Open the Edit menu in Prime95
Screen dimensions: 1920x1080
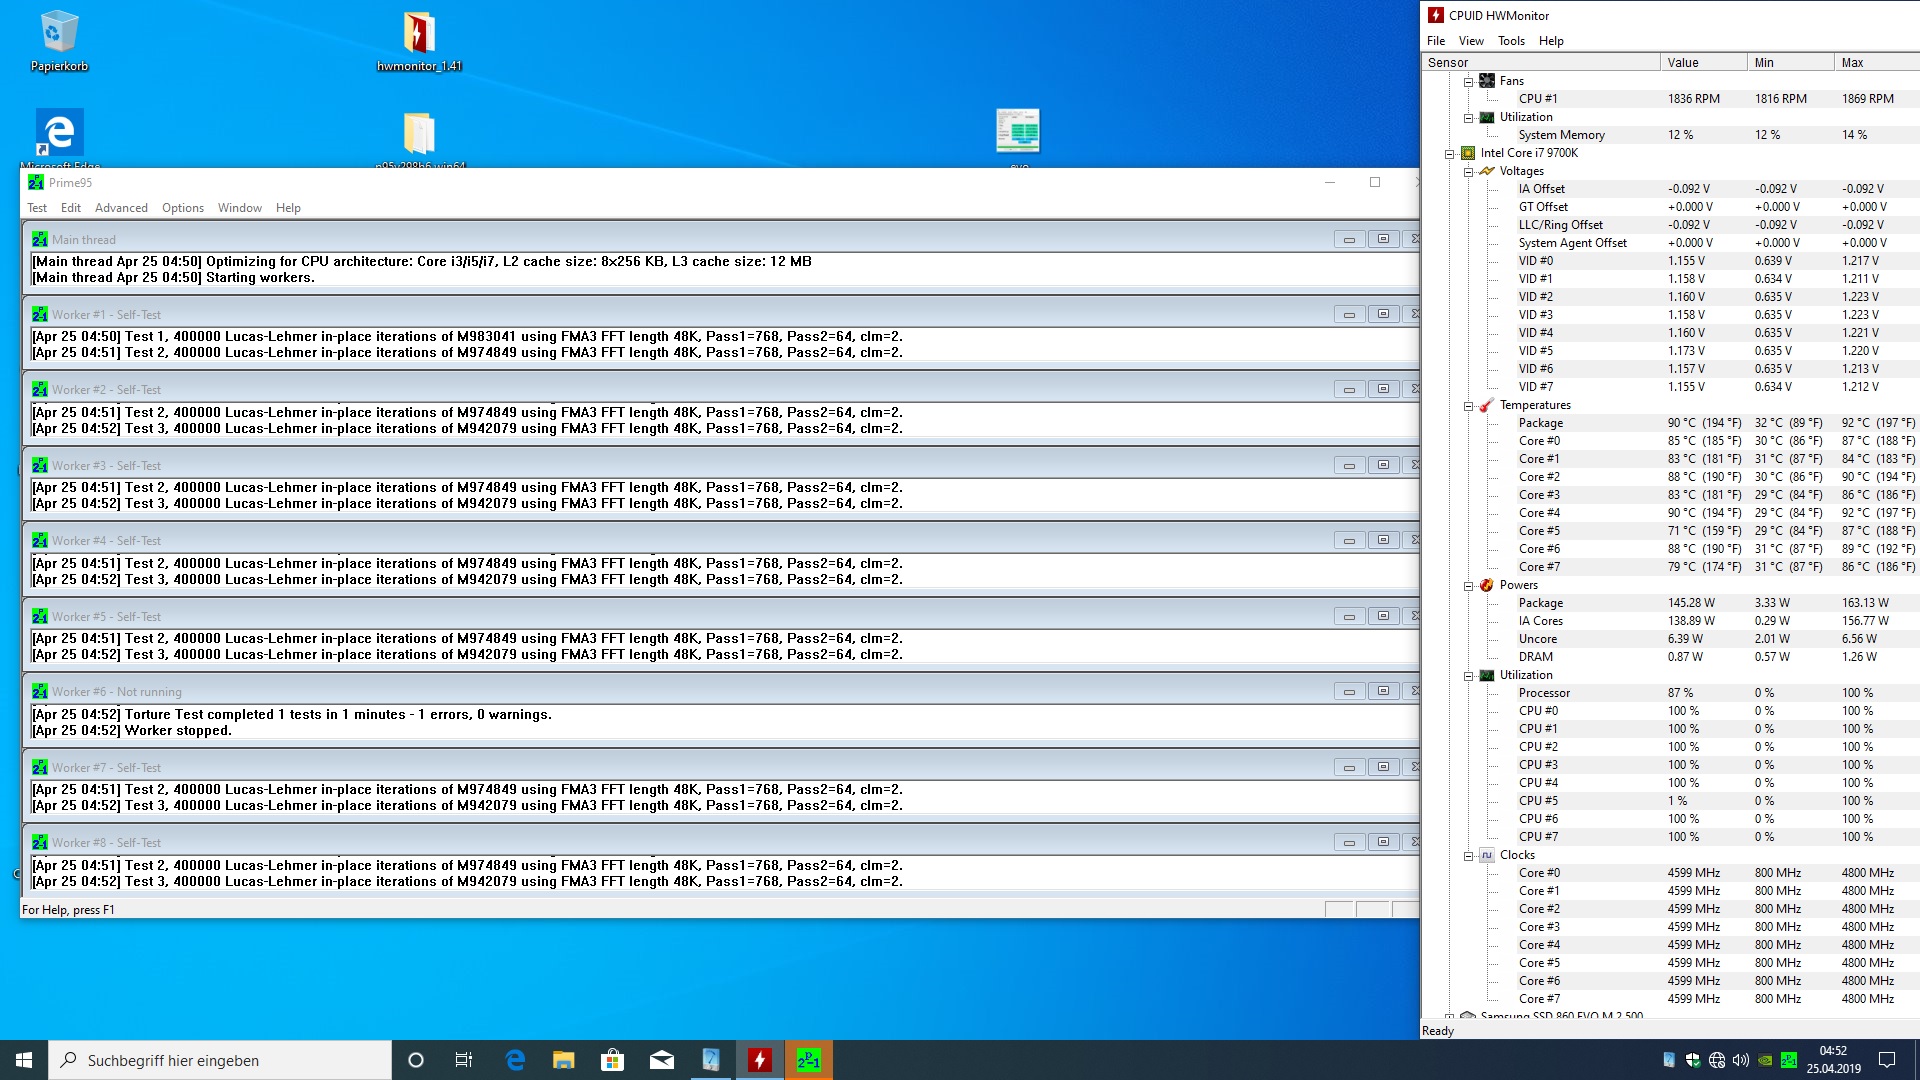tap(71, 208)
